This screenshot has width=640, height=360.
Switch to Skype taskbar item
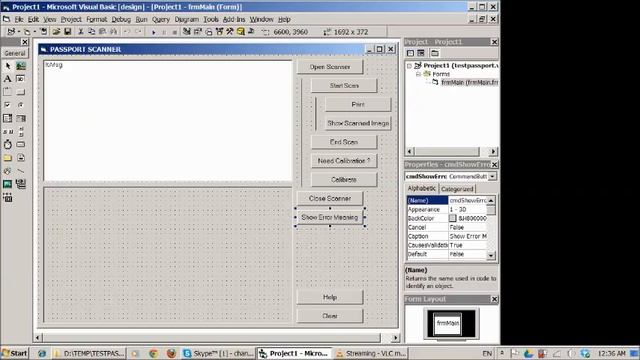219,353
